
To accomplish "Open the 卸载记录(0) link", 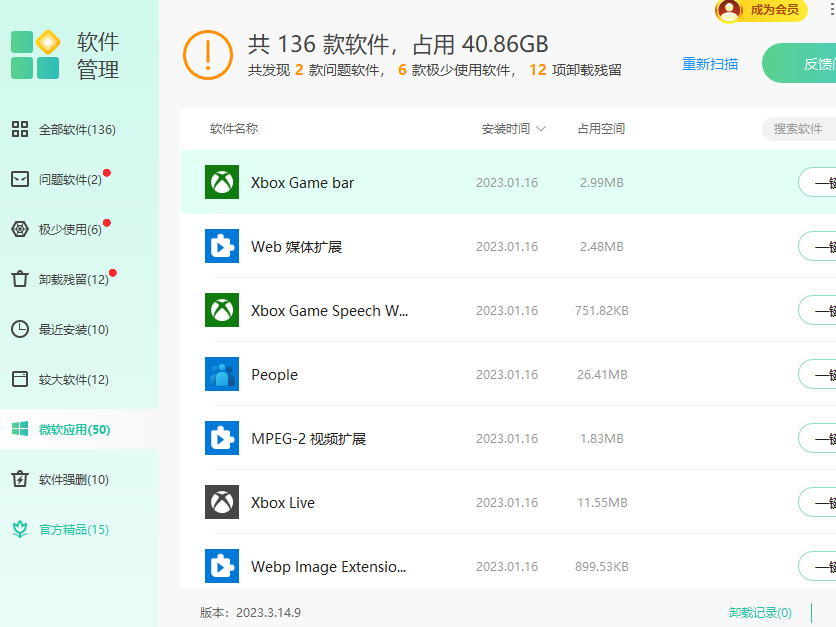I will coord(760,612).
